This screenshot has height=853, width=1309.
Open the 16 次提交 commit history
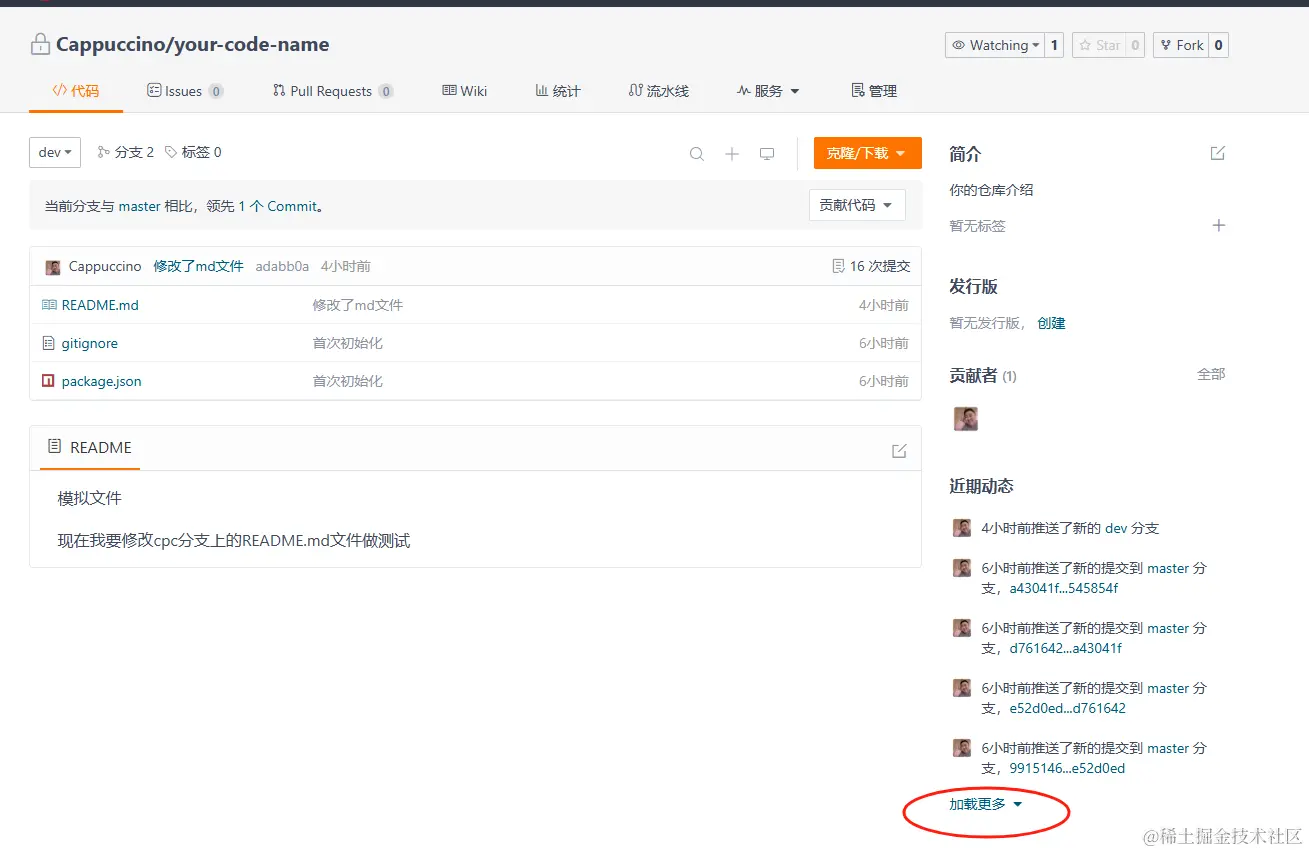pyautogui.click(x=871, y=266)
